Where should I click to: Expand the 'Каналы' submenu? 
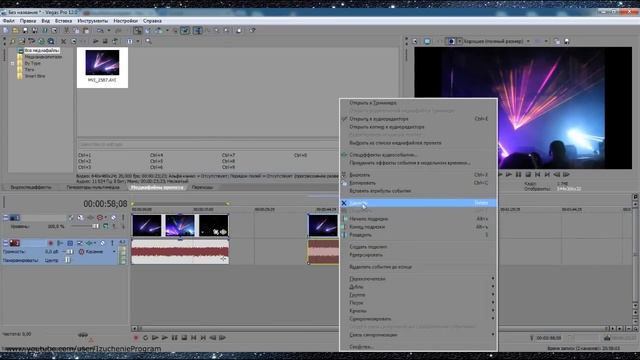click(x=418, y=311)
